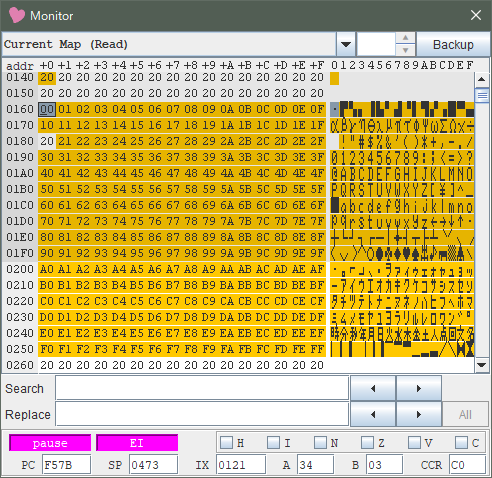
Task: Click the scrollbar up arrow of memory view
Action: coord(481,79)
